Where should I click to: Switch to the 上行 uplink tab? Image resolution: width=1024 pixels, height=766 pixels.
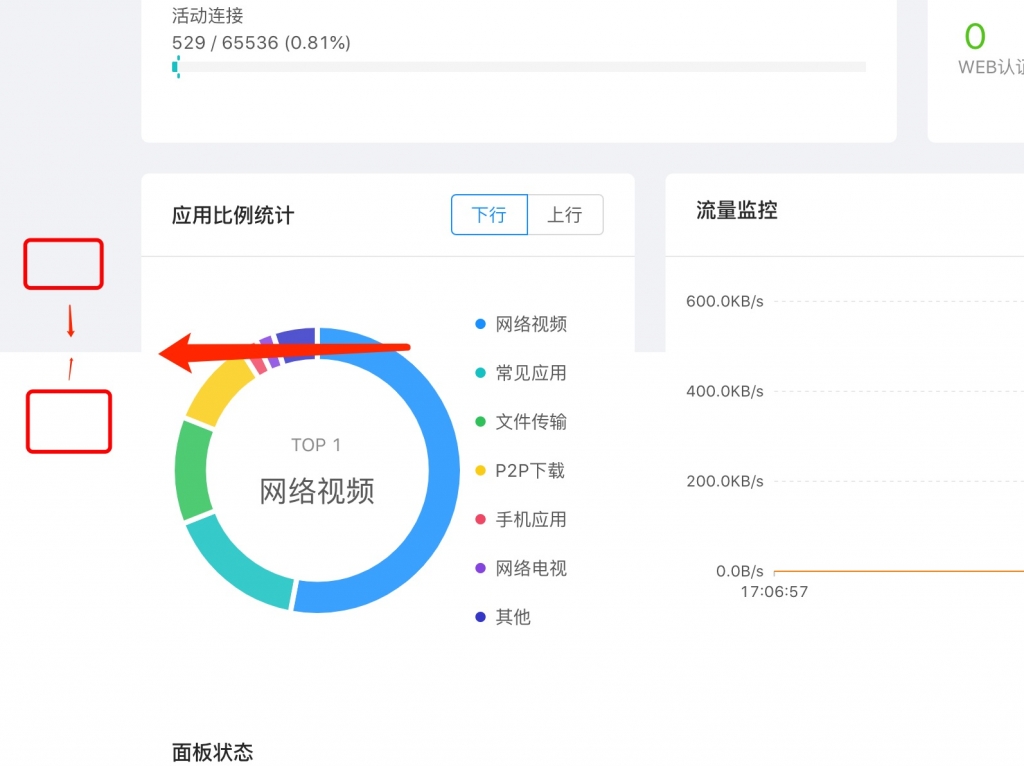point(565,215)
